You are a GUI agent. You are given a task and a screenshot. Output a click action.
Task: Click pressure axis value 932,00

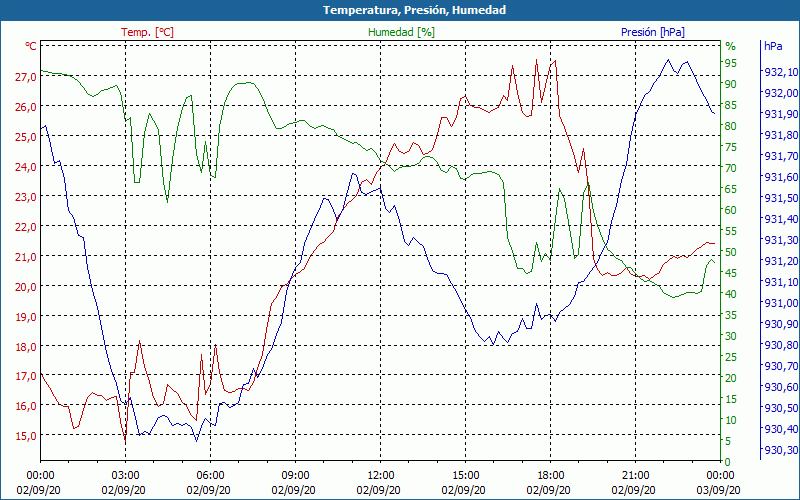(781, 93)
